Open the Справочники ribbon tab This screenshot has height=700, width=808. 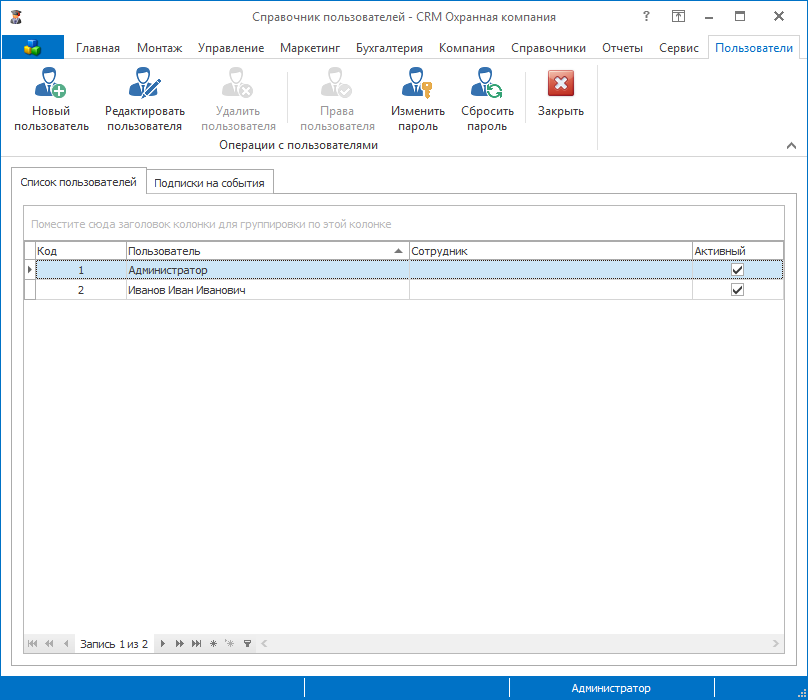(x=548, y=48)
